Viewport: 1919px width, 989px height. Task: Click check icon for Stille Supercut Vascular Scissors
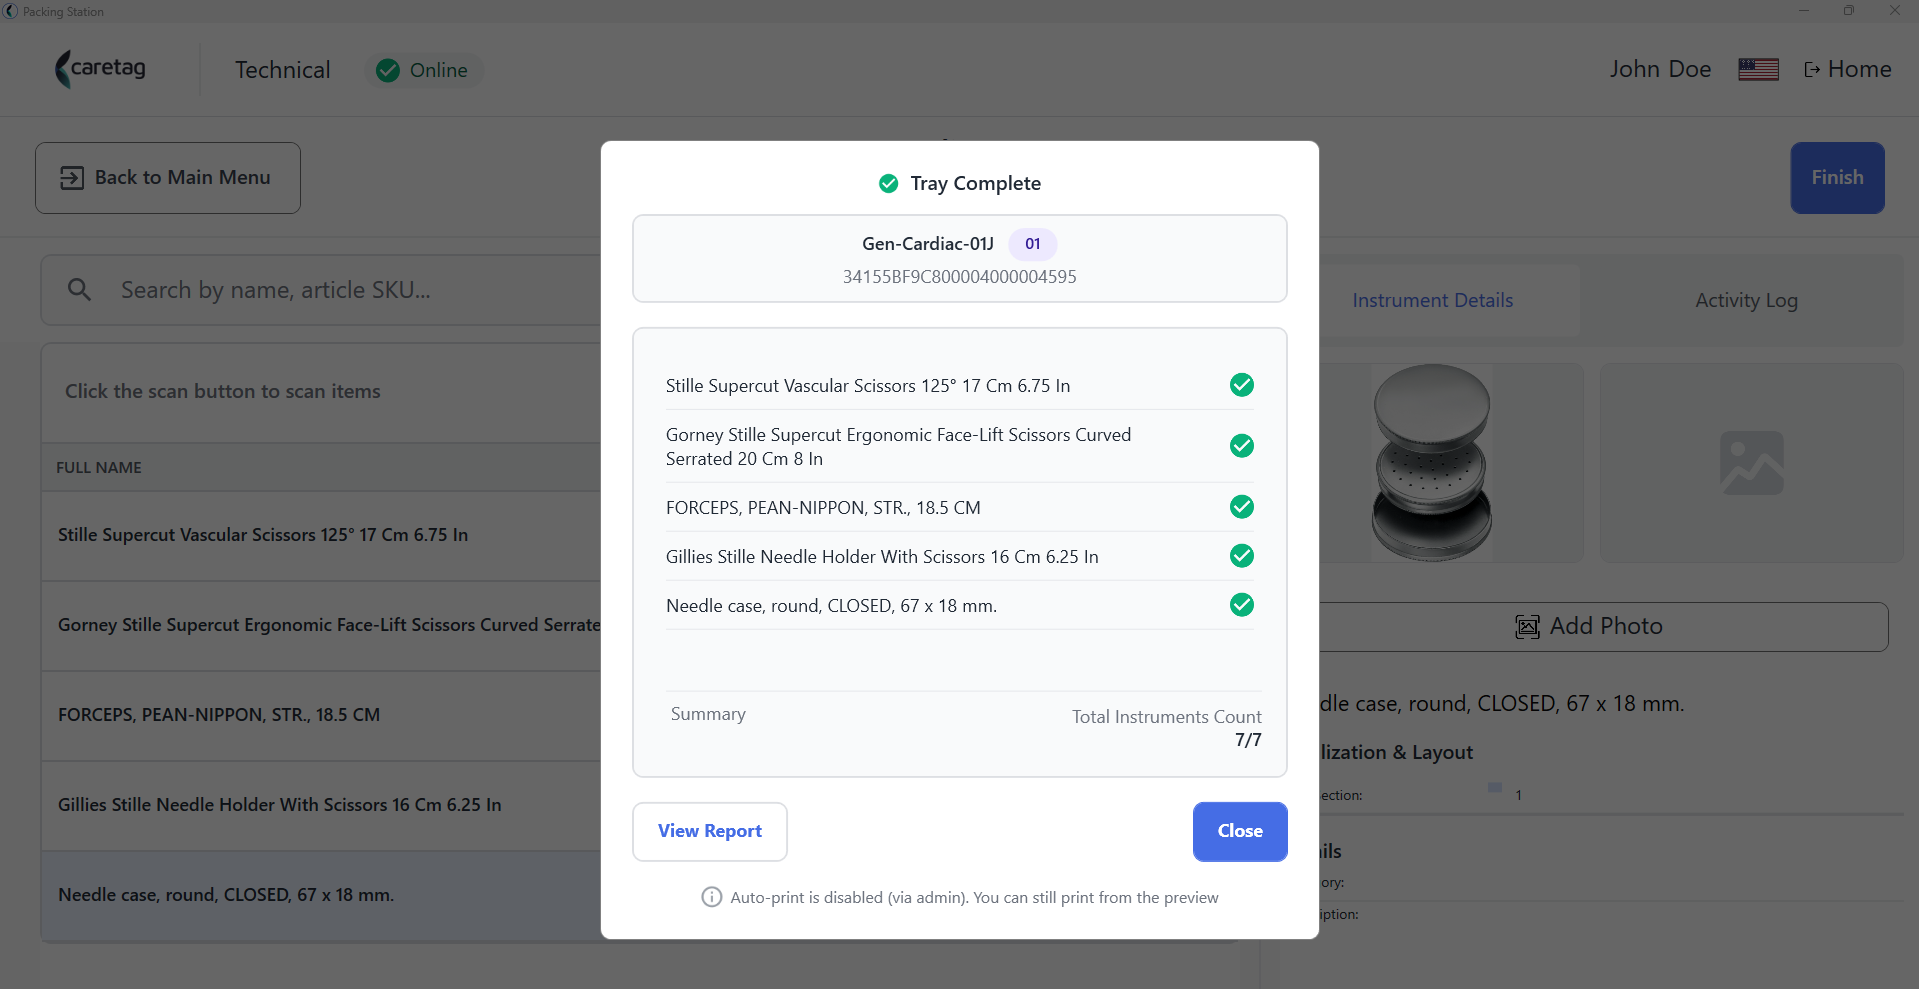click(x=1242, y=385)
